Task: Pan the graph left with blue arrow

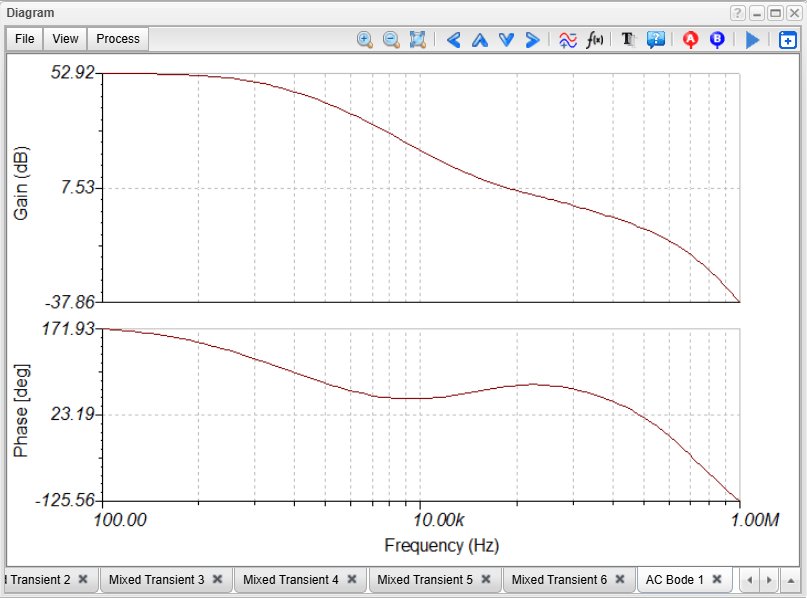Action: click(454, 40)
